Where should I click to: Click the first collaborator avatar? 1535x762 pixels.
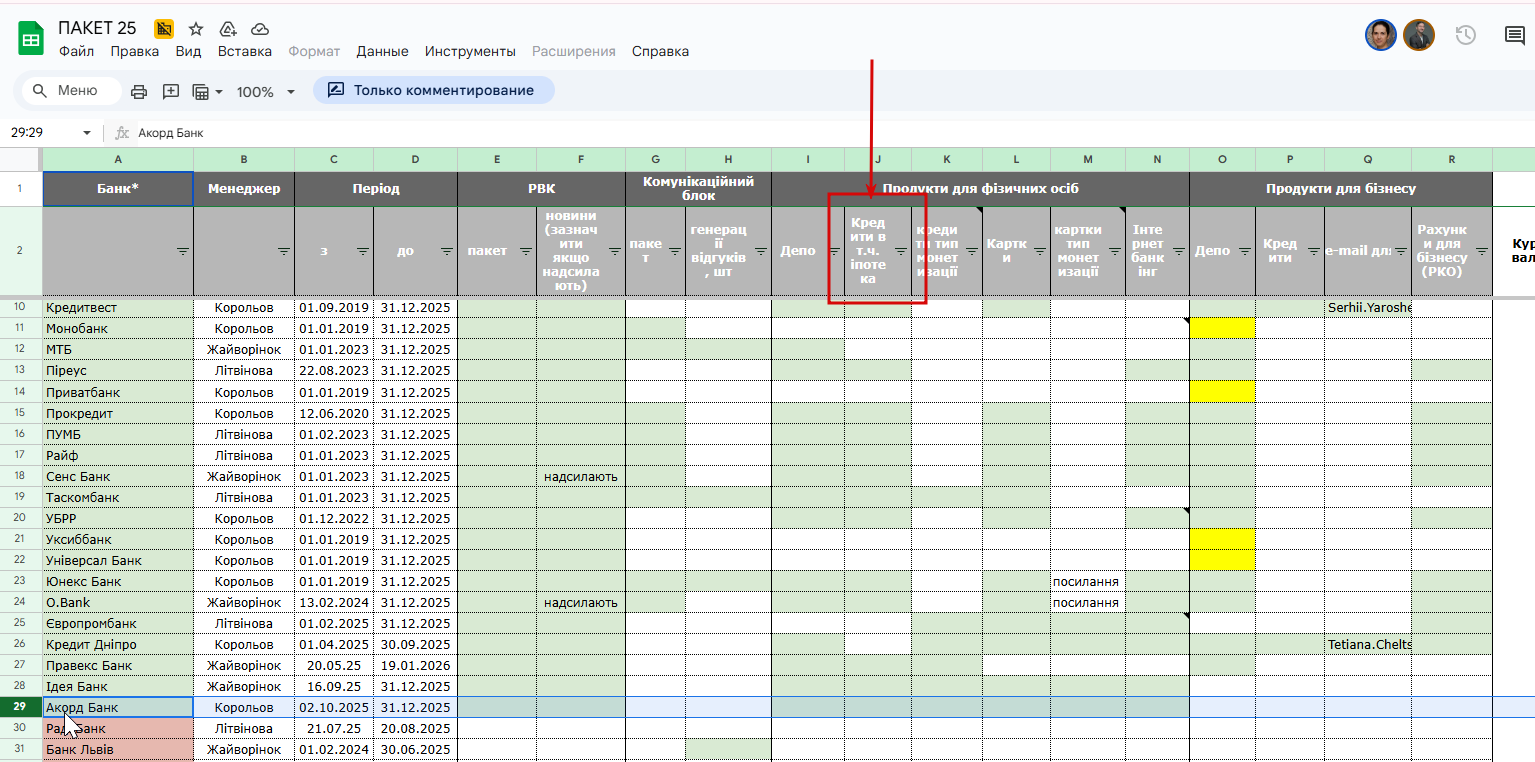pyautogui.click(x=1381, y=36)
